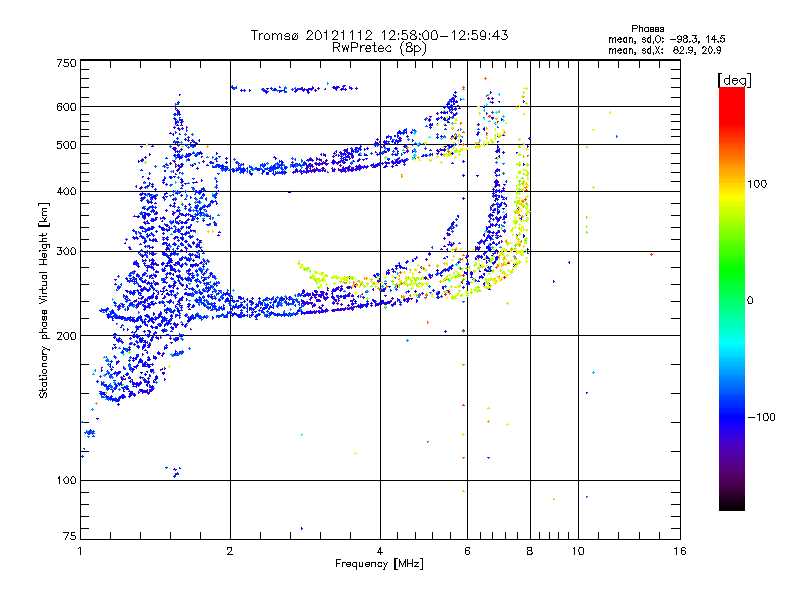
Task: Click the '10' frequency tick label
Action: pos(578,551)
